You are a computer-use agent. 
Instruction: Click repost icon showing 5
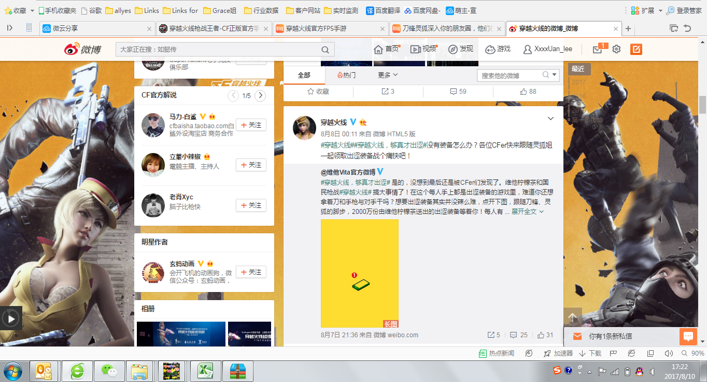[494, 335]
